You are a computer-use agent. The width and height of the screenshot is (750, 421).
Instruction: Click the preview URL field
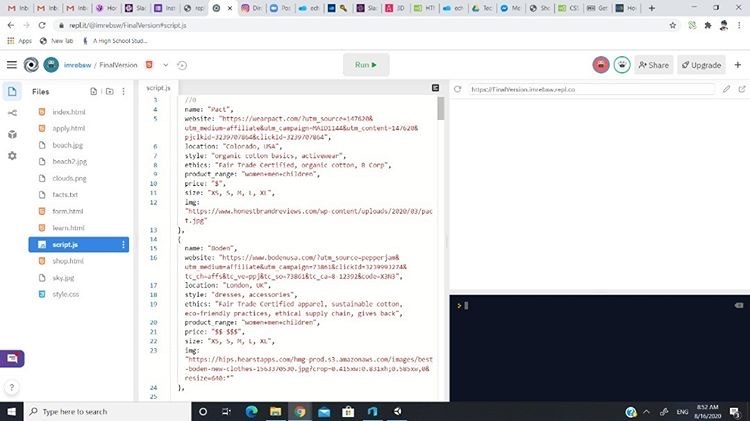pyautogui.click(x=591, y=89)
